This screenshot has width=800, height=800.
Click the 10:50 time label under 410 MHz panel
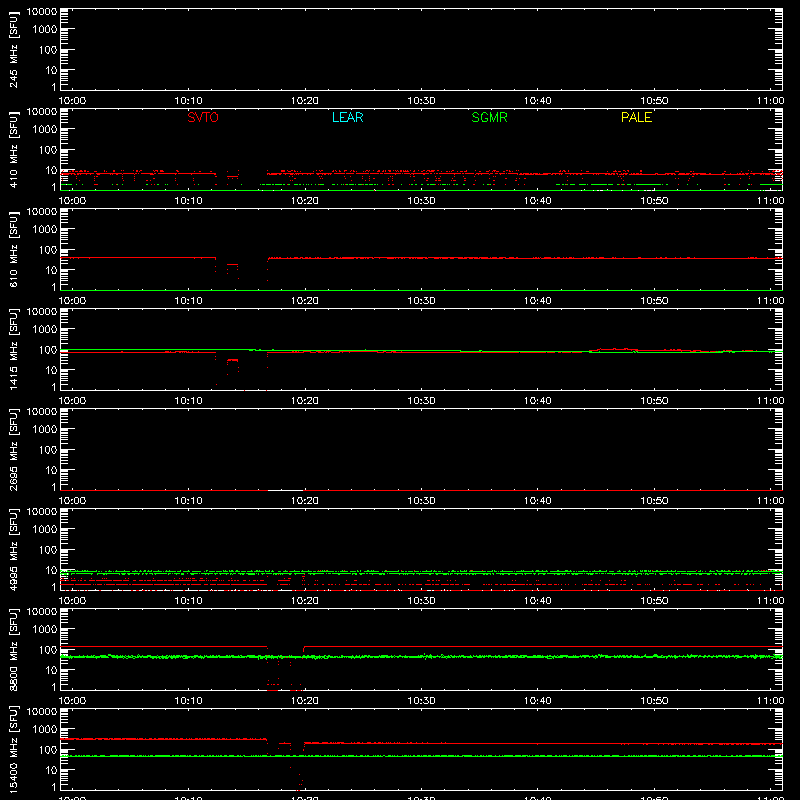pyautogui.click(x=654, y=201)
